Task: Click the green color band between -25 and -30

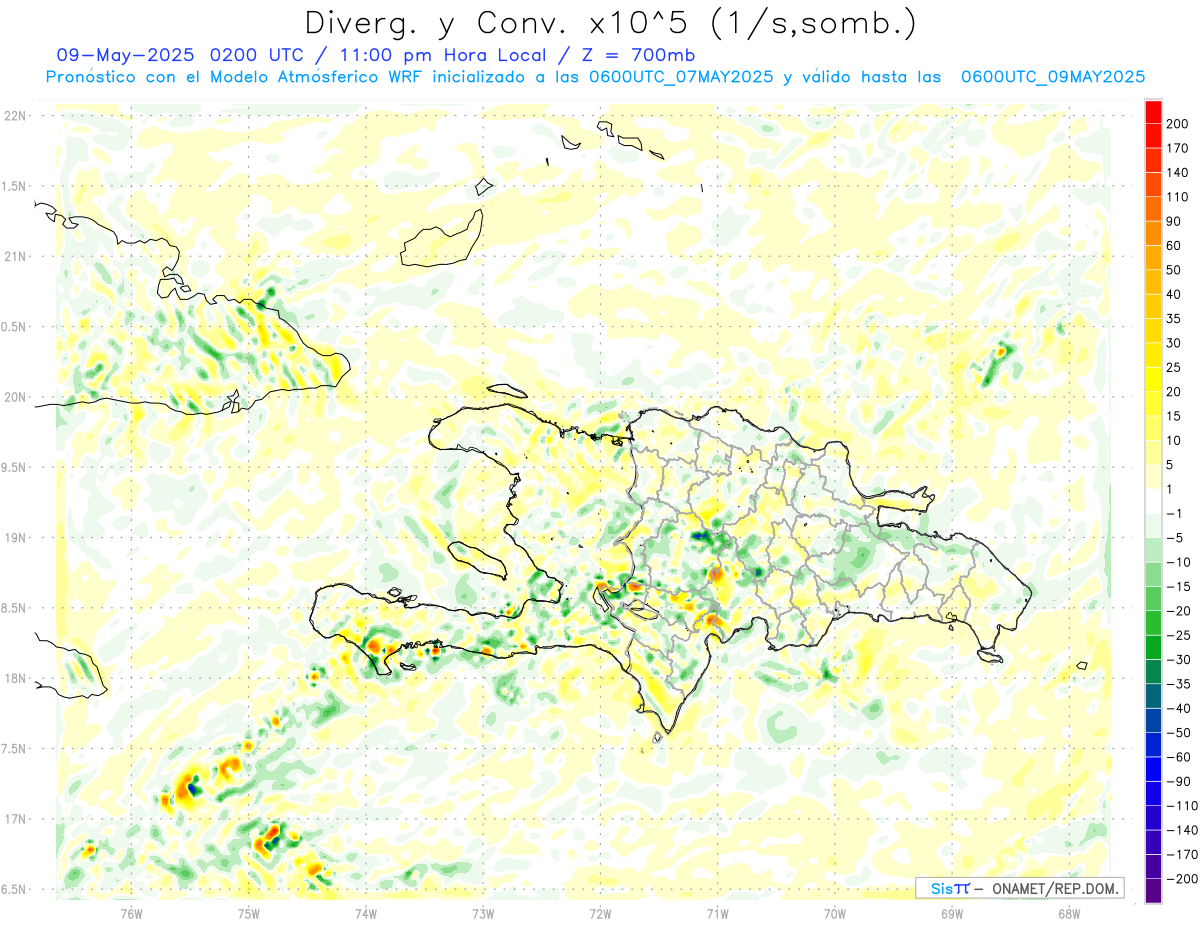Action: point(1153,647)
